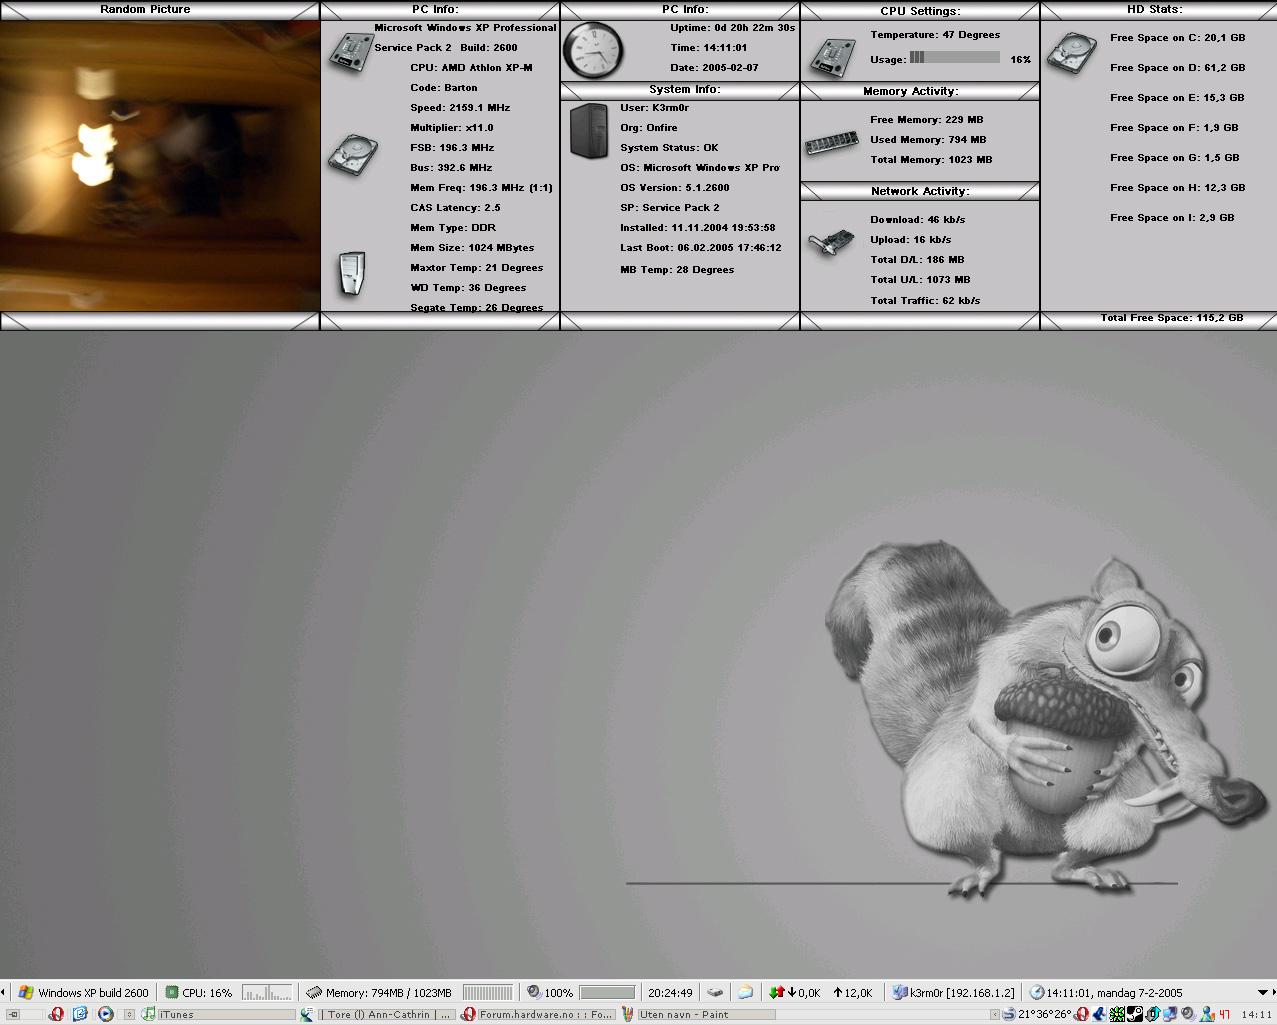Viewport: 1277px width, 1025px height.
Task: Click the clock icon beside date in toolbar
Action: (1037, 993)
